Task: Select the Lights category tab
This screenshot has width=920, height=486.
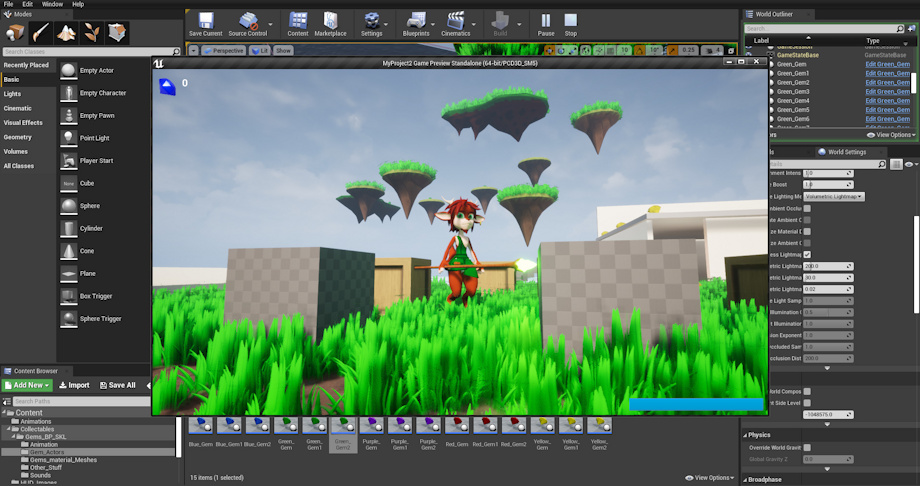Action: [x=12, y=94]
